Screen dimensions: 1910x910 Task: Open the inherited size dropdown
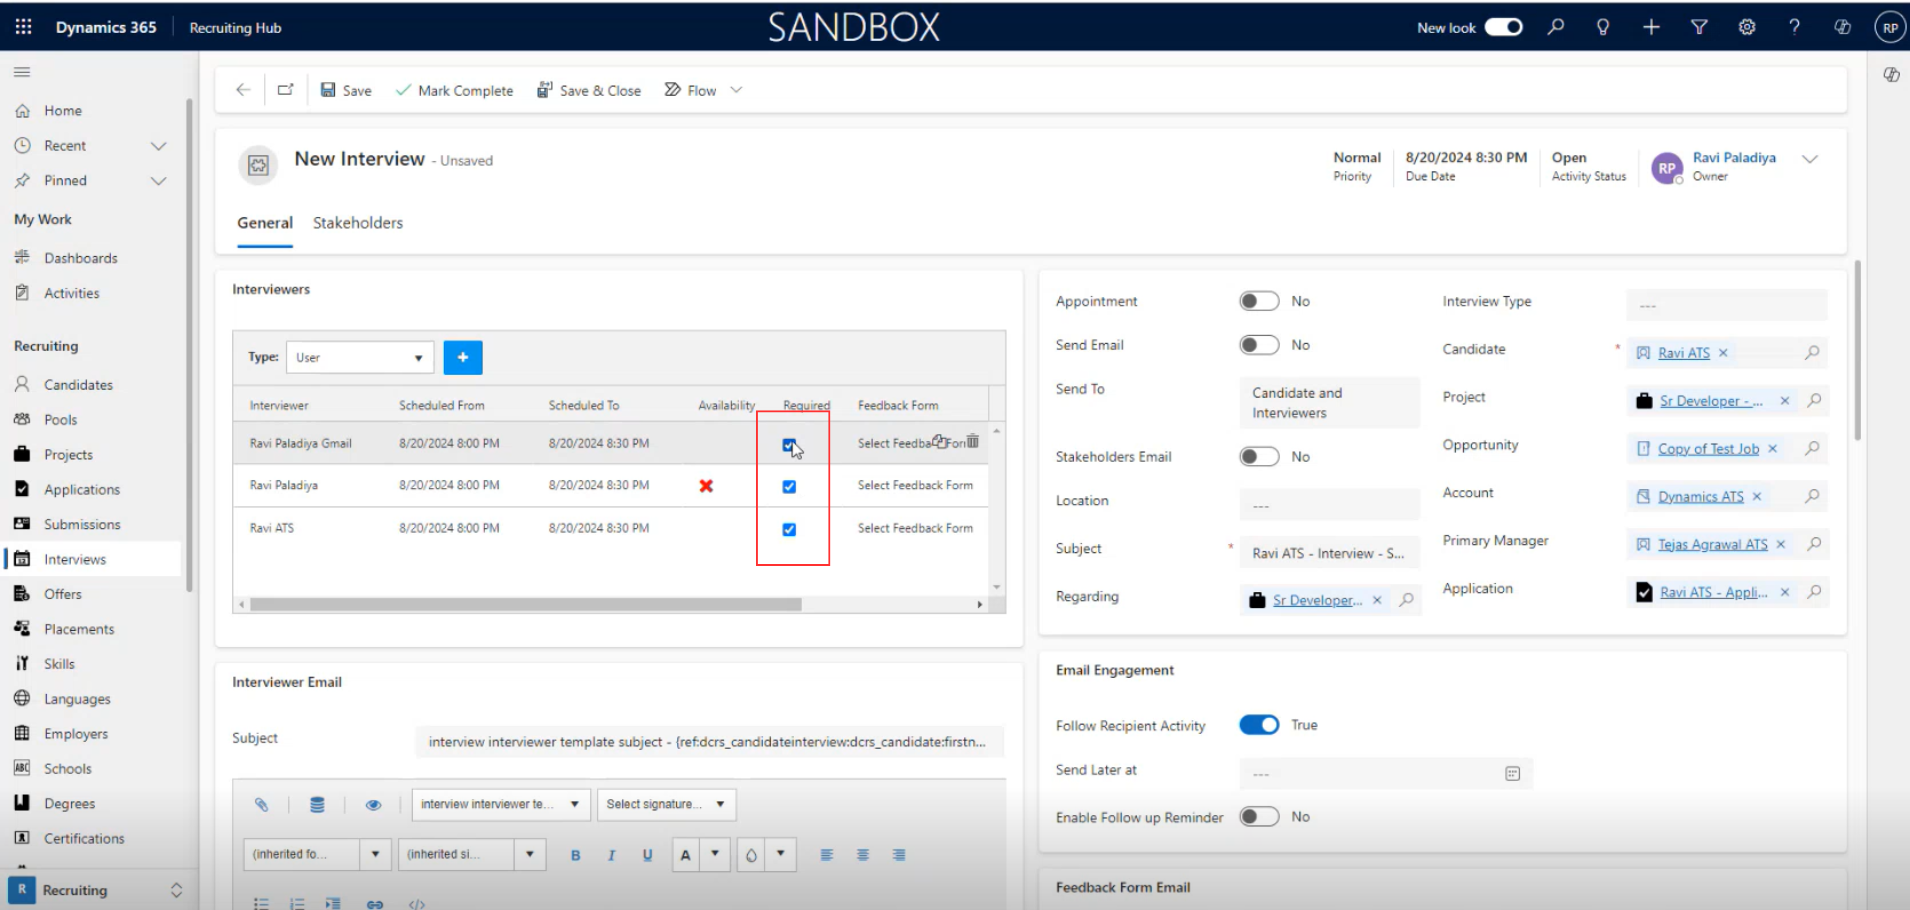[x=472, y=854]
